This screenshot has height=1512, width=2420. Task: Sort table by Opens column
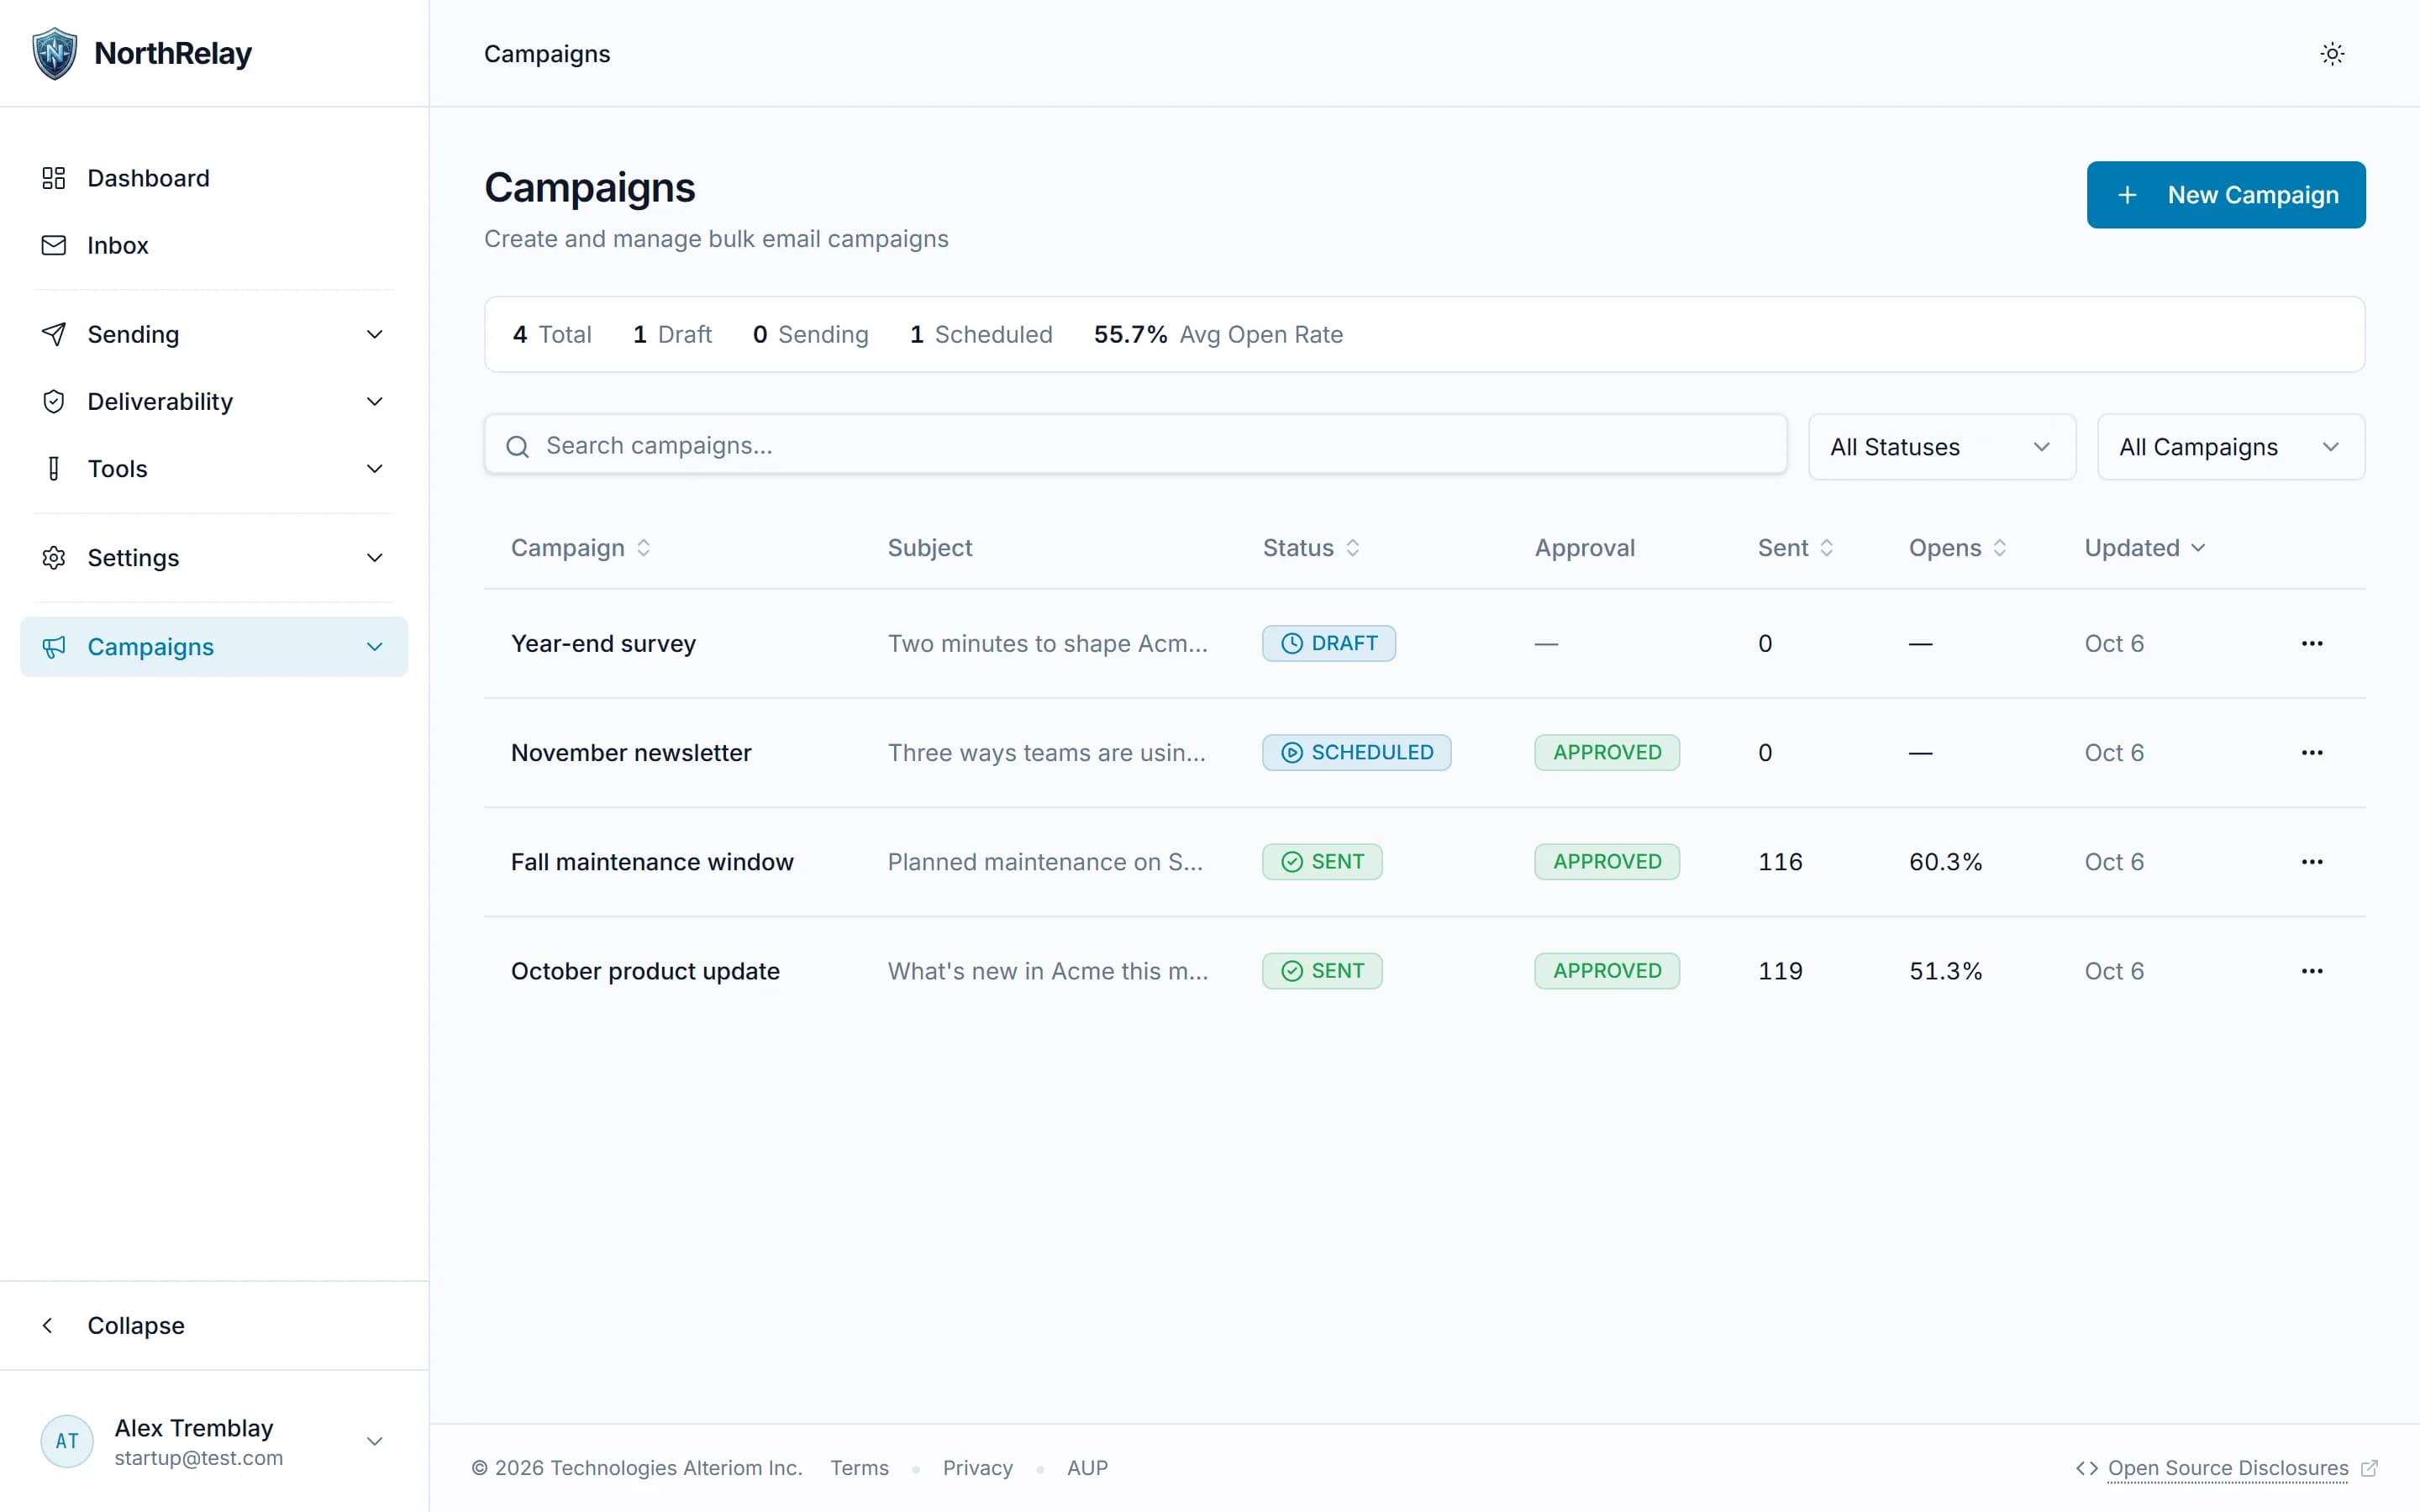click(1958, 547)
